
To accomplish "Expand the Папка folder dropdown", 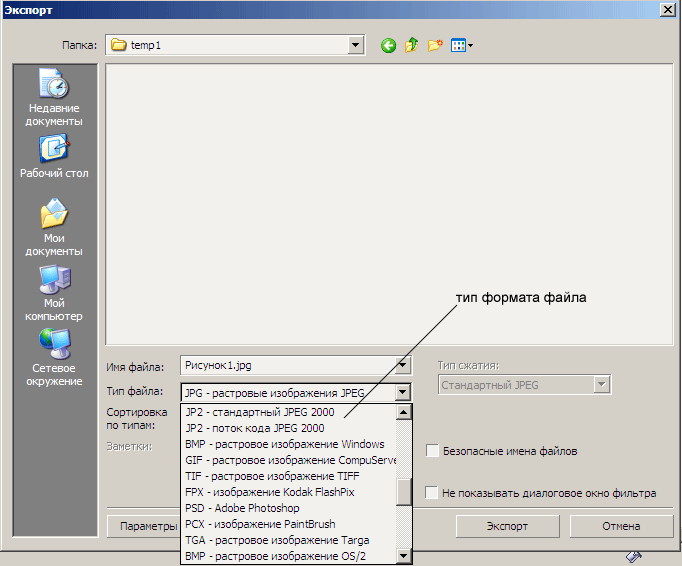I will tap(355, 45).
